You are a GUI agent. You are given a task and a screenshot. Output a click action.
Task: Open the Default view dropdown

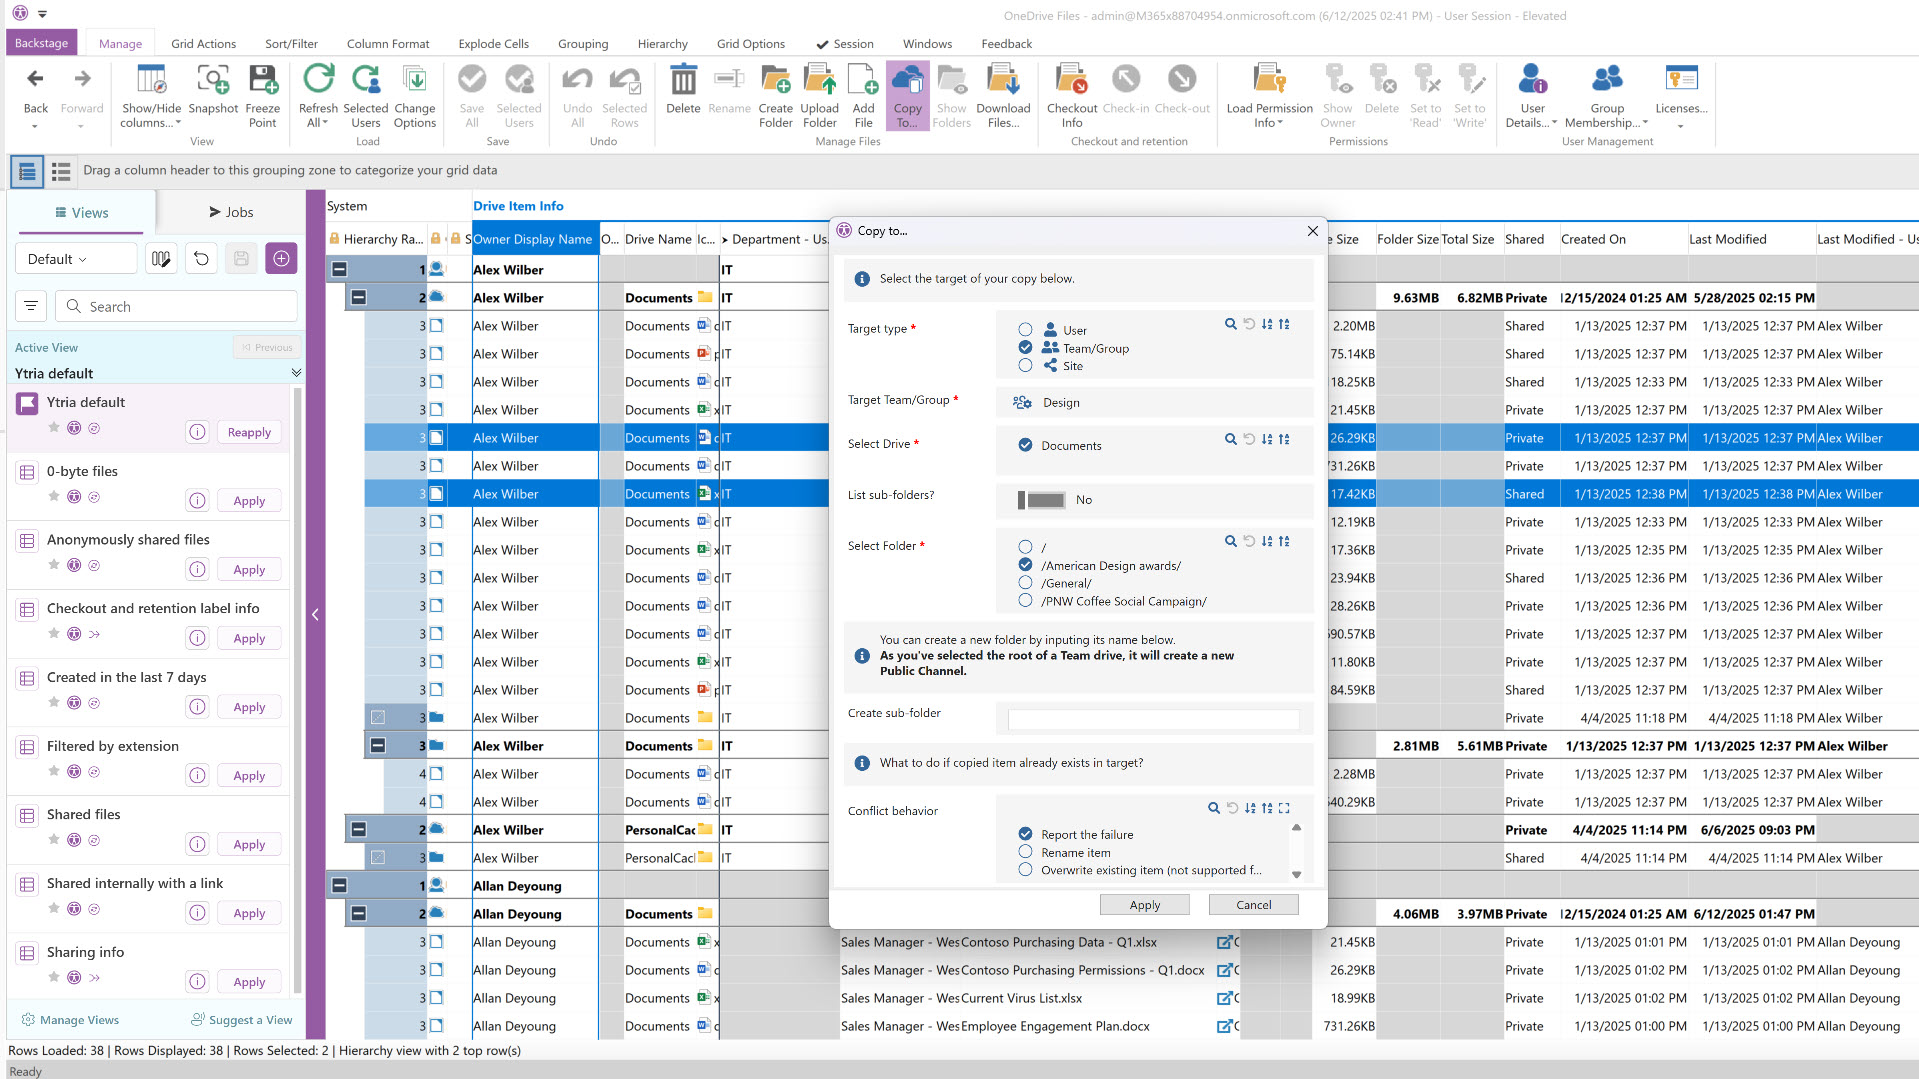[76, 259]
